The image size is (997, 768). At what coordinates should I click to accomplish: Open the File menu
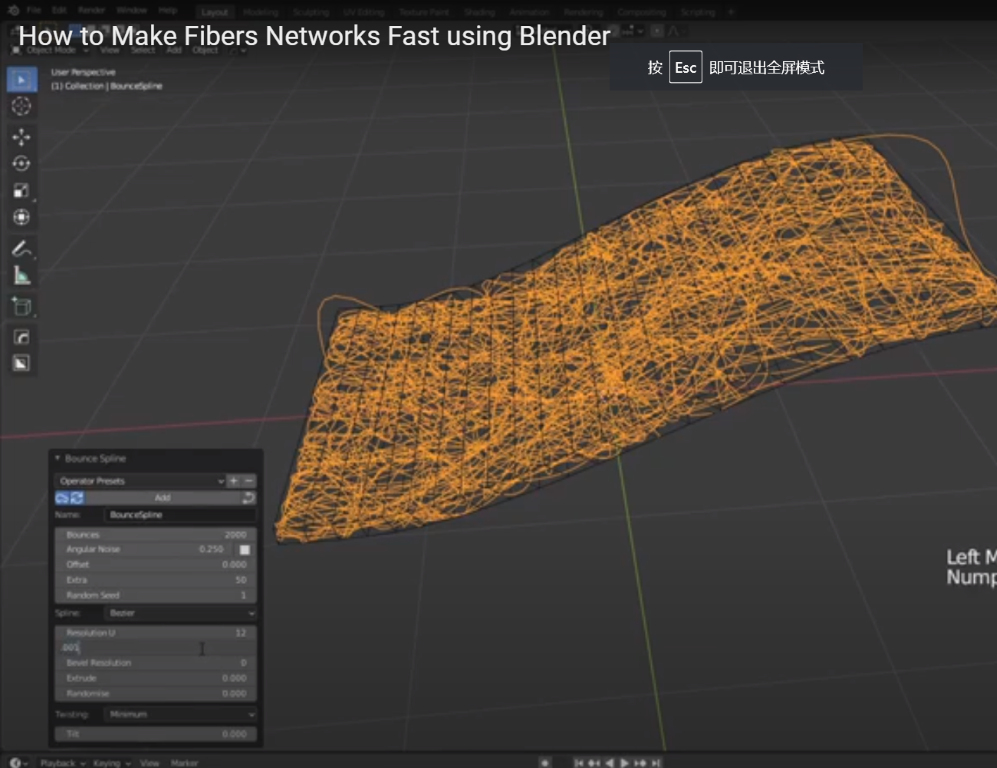(34, 10)
